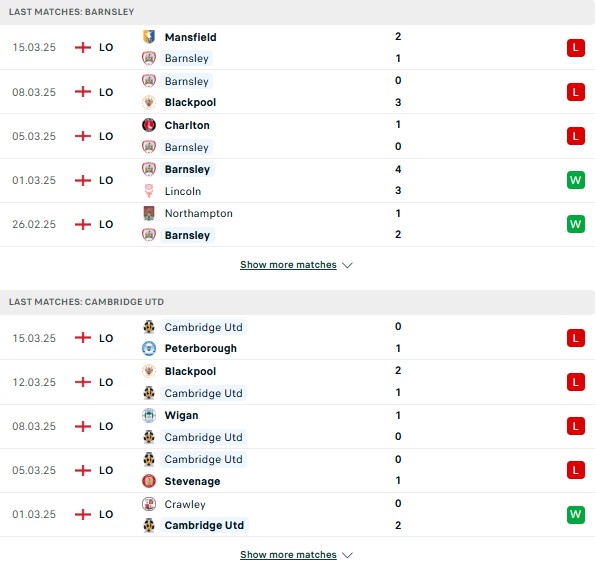Click the red L badge for Mansfield match
Image resolution: width=596 pixels, height=569 pixels.
(x=575, y=48)
